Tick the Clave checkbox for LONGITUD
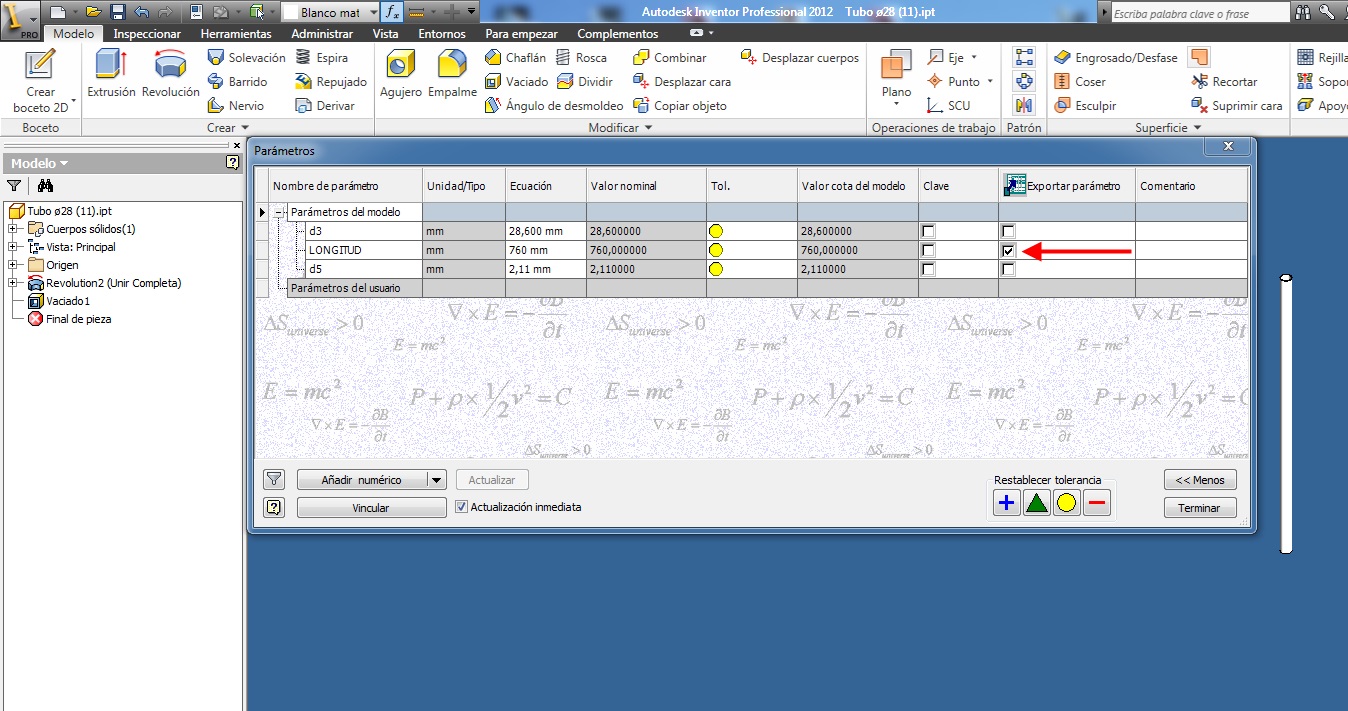This screenshot has width=1348, height=711. 929,250
